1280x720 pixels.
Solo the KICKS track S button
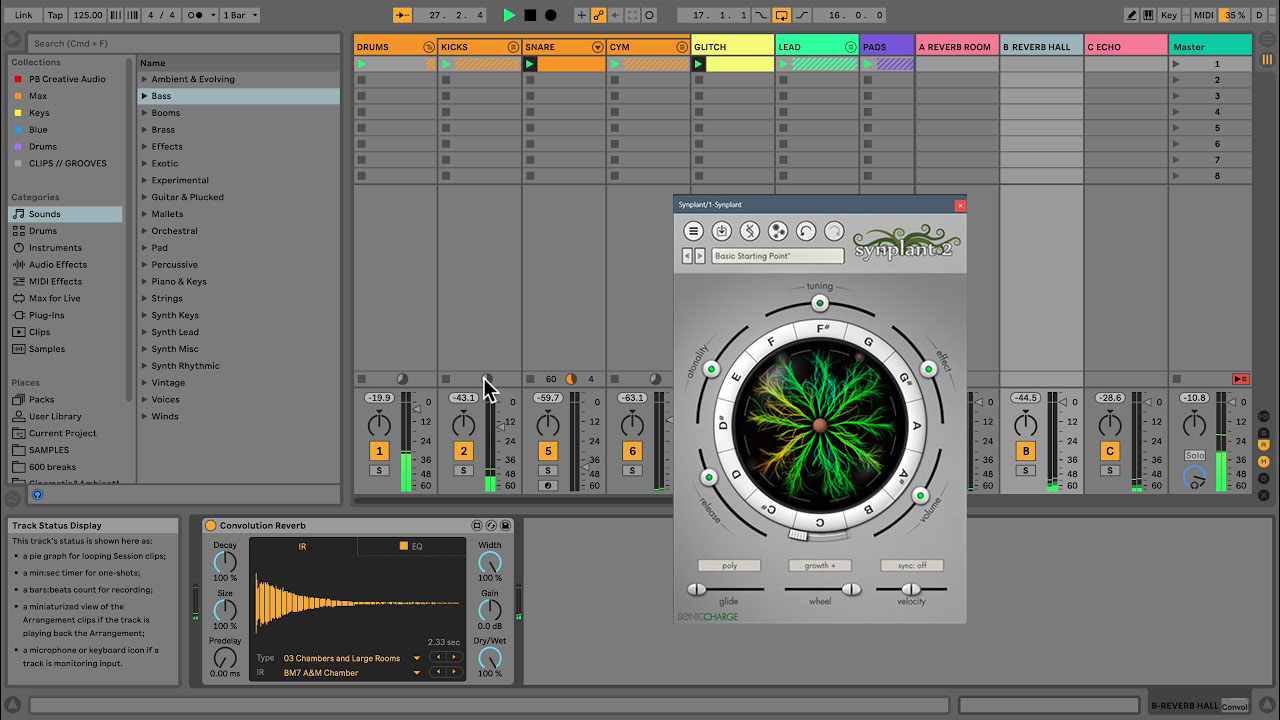[x=464, y=470]
